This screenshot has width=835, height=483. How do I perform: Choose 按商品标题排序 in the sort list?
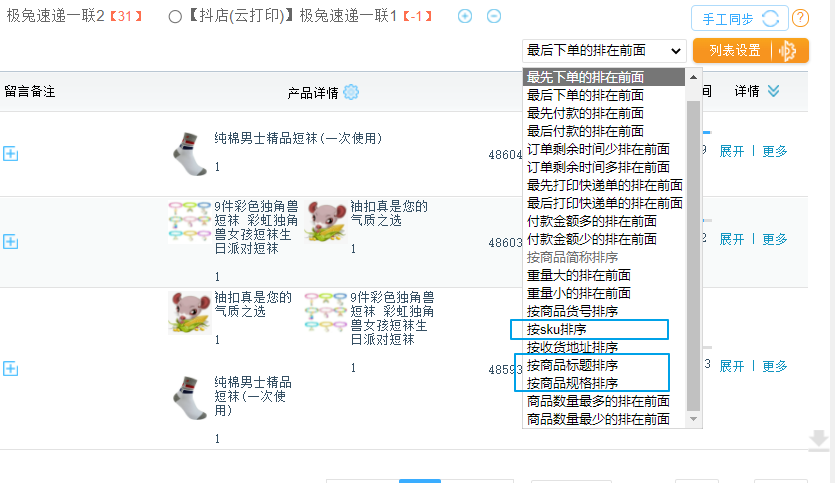click(x=604, y=365)
